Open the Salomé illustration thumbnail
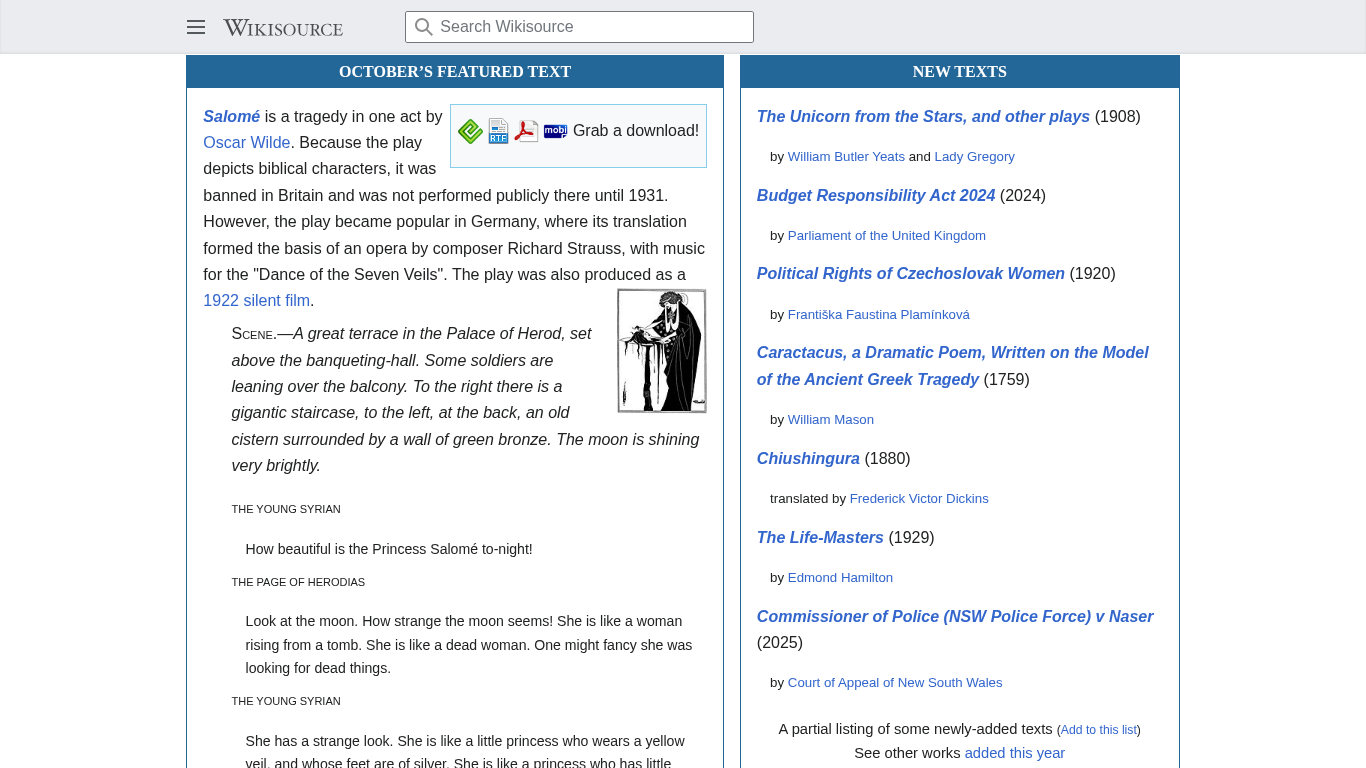 click(x=662, y=351)
